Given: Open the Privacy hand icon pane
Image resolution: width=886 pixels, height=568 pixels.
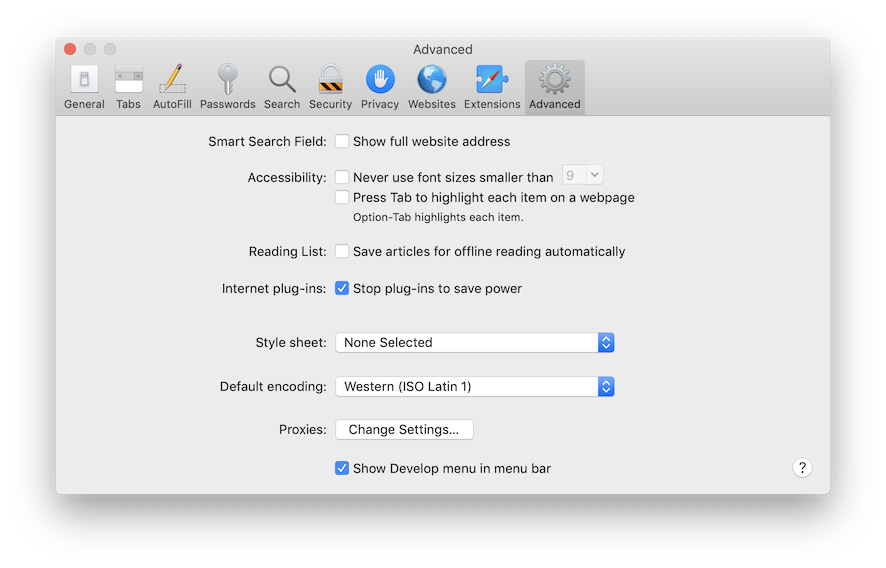Looking at the screenshot, I should [380, 81].
